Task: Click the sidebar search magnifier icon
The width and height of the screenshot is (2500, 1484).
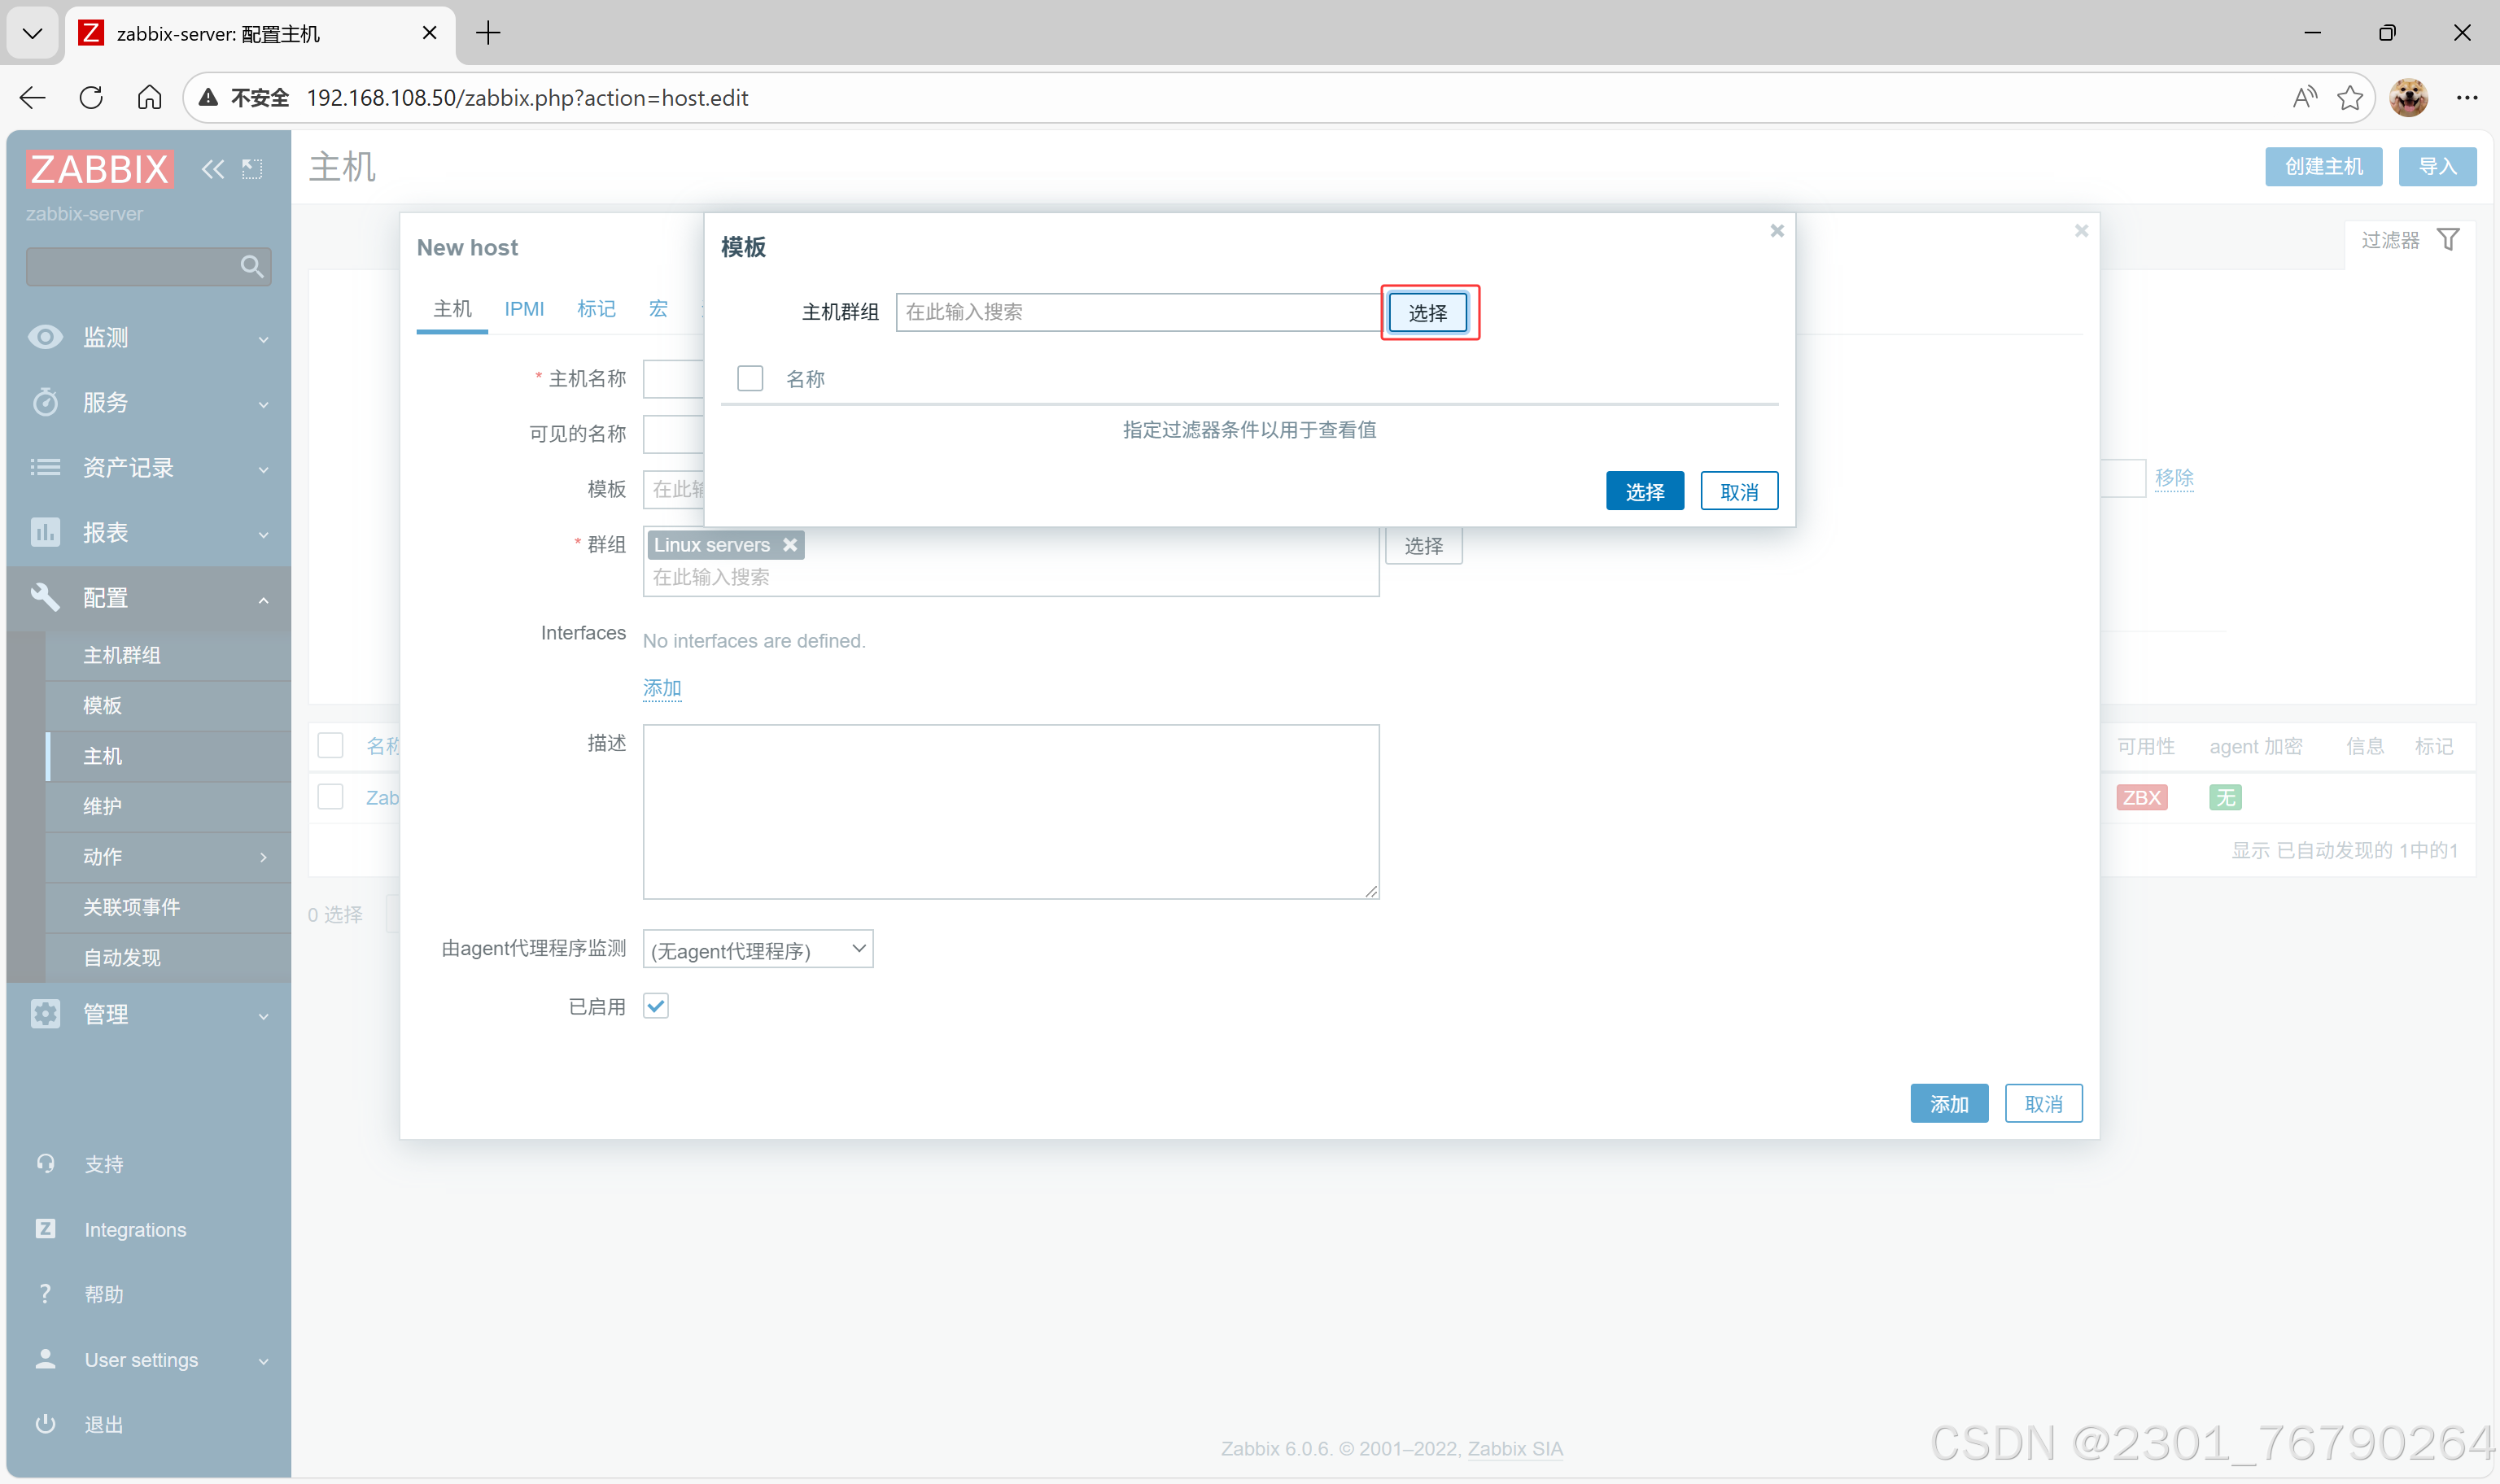Action: point(251,266)
